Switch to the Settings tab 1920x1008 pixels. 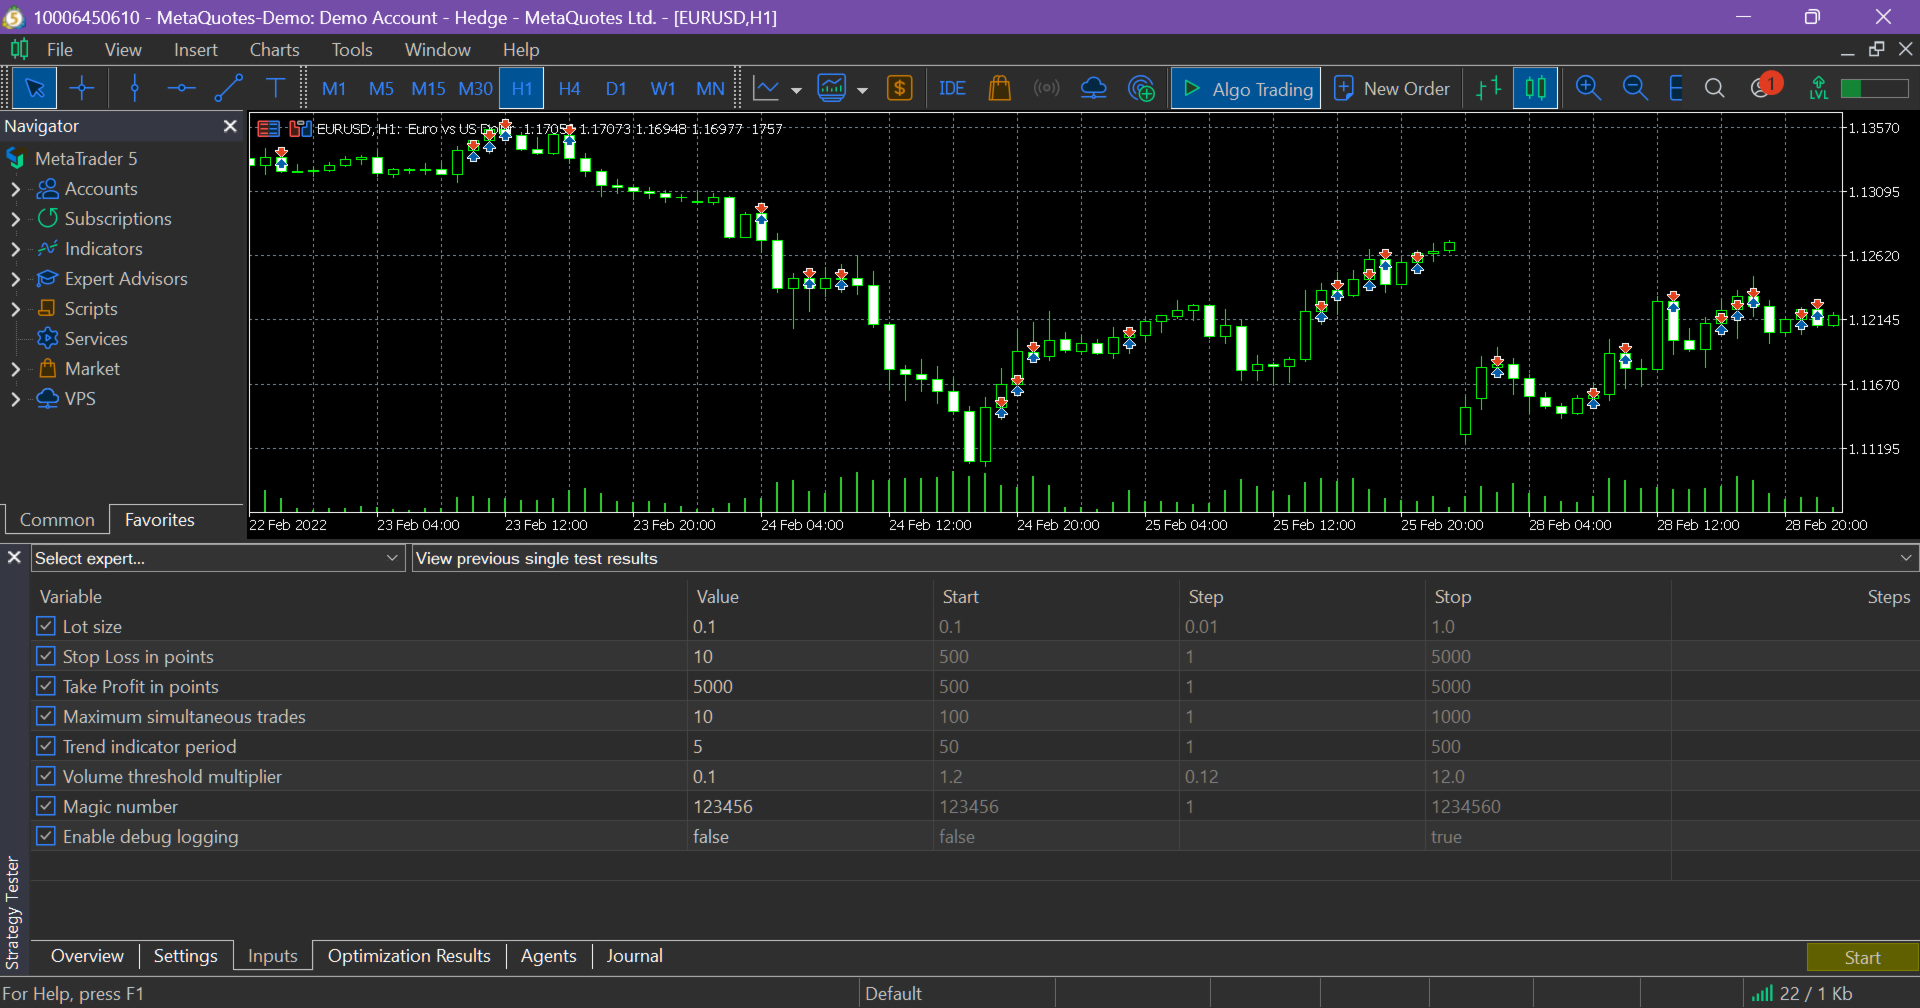185,956
